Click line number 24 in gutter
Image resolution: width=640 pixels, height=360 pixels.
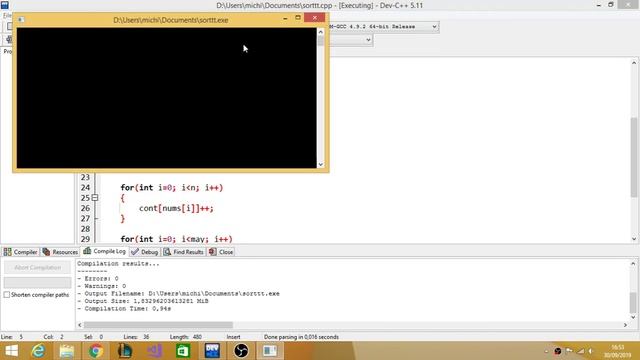coord(85,188)
